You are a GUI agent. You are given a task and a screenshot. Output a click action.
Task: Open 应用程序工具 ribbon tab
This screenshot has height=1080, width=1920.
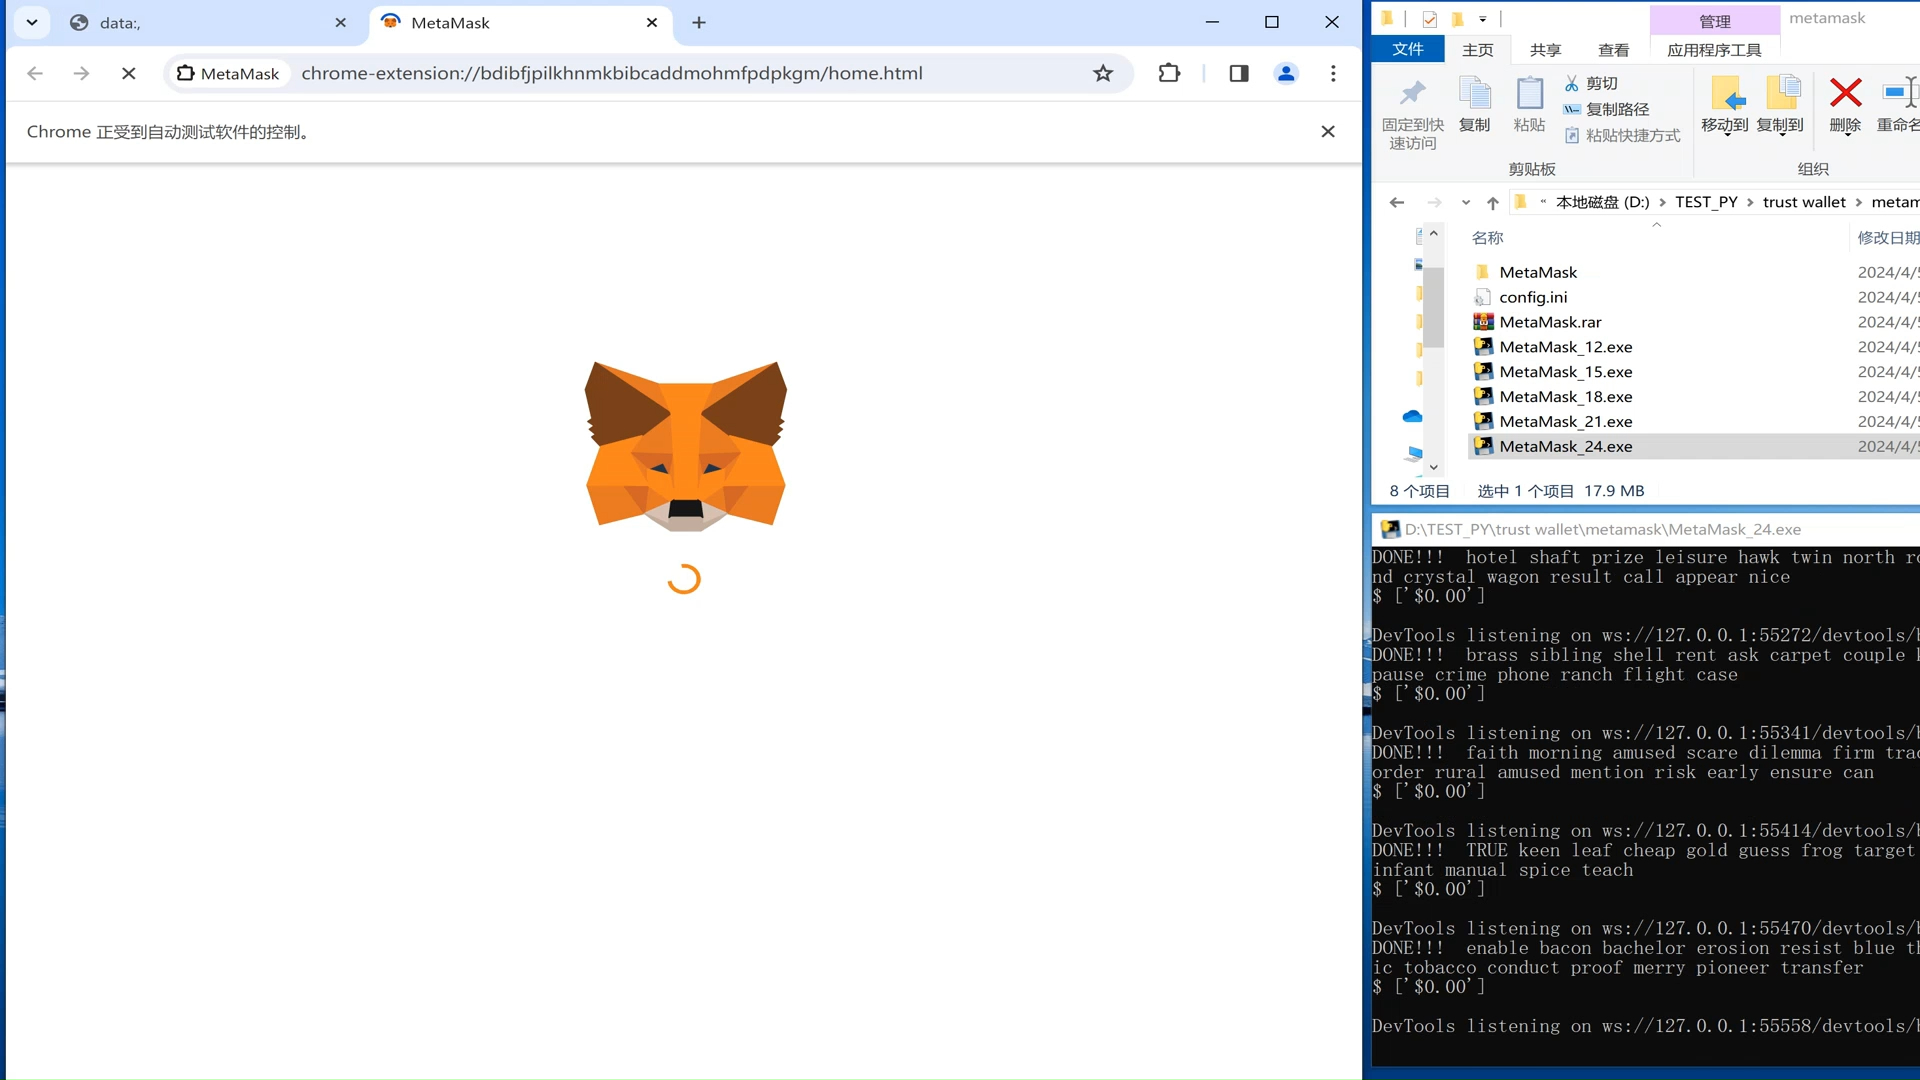click(x=1714, y=50)
